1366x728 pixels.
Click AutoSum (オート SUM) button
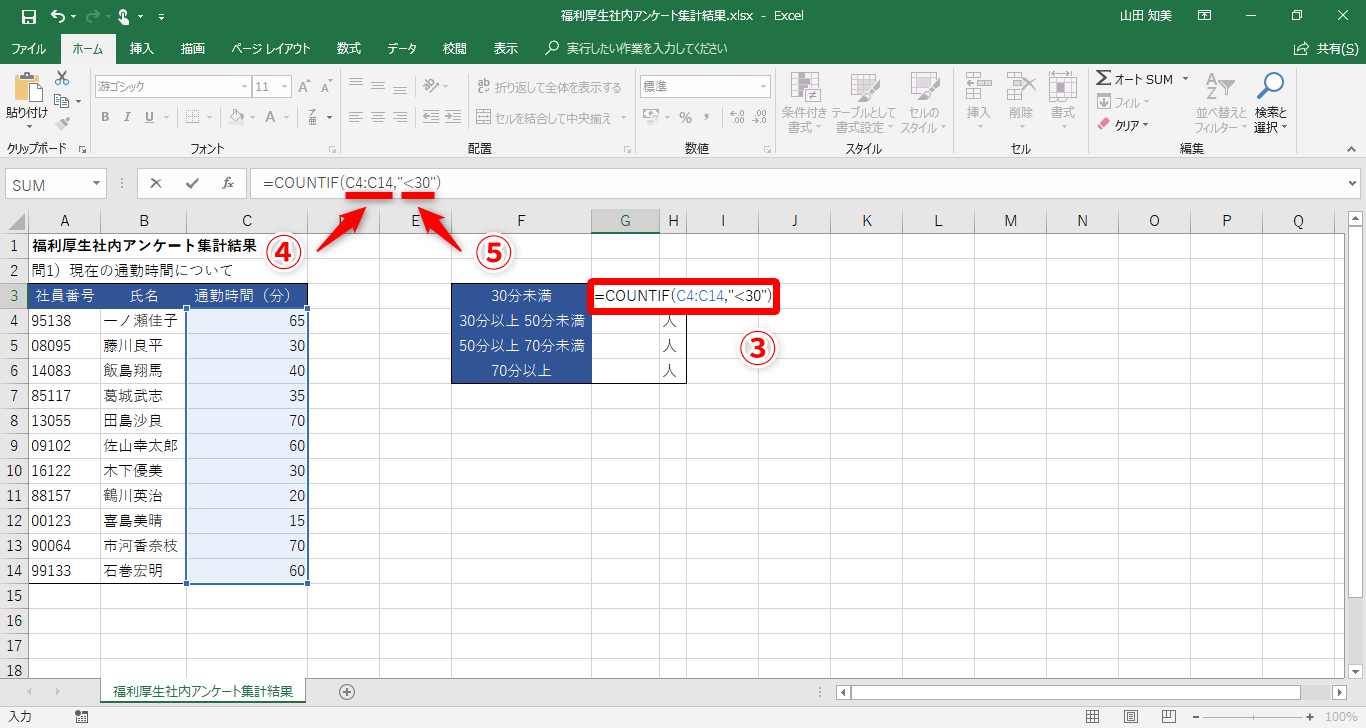1135,79
